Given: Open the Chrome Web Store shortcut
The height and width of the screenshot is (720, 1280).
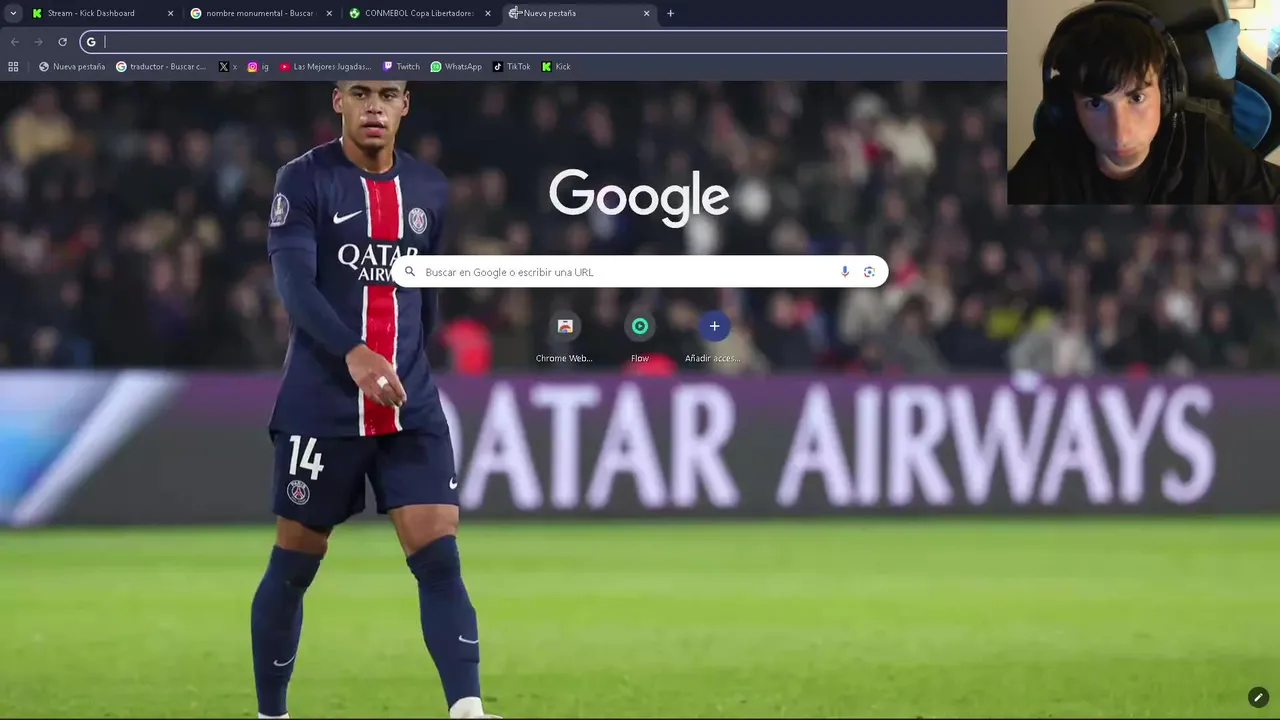Looking at the screenshot, I should click(x=564, y=338).
